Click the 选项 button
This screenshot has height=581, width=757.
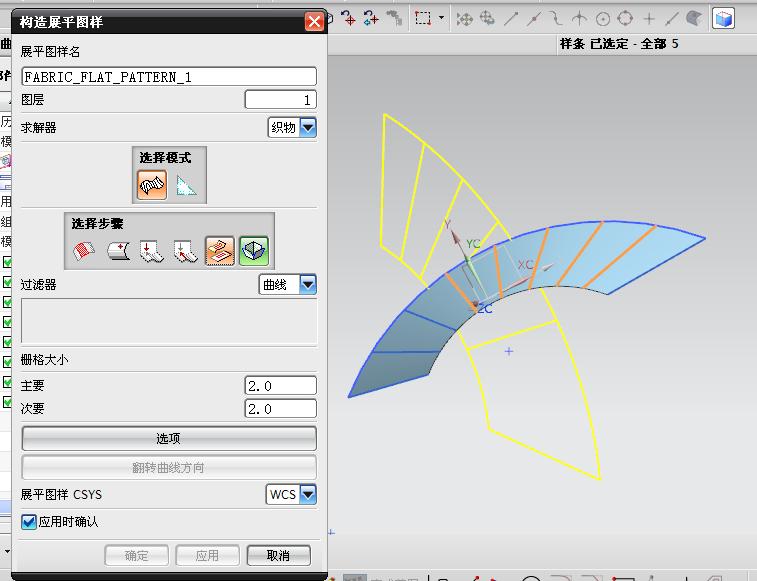click(169, 438)
